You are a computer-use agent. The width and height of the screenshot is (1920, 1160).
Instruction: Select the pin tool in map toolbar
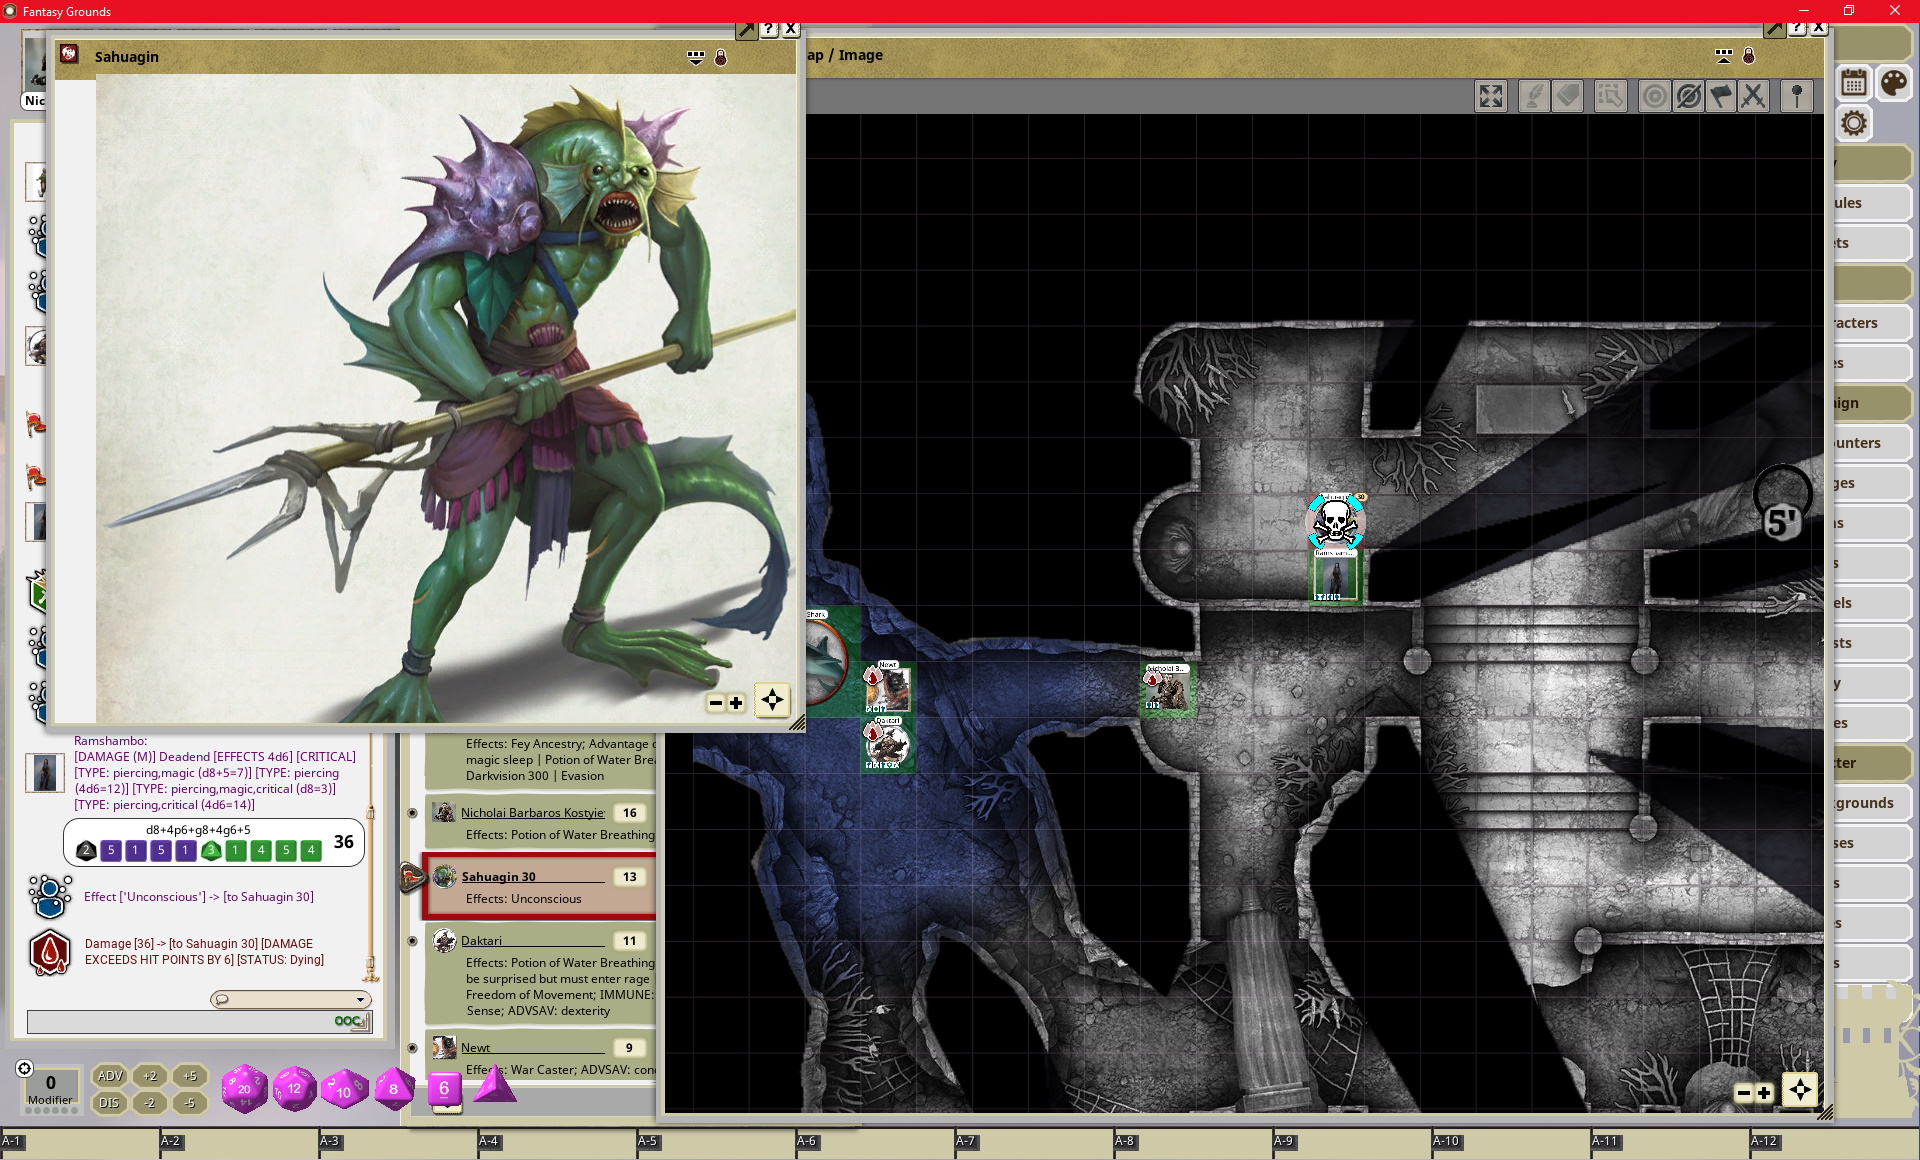(1796, 96)
